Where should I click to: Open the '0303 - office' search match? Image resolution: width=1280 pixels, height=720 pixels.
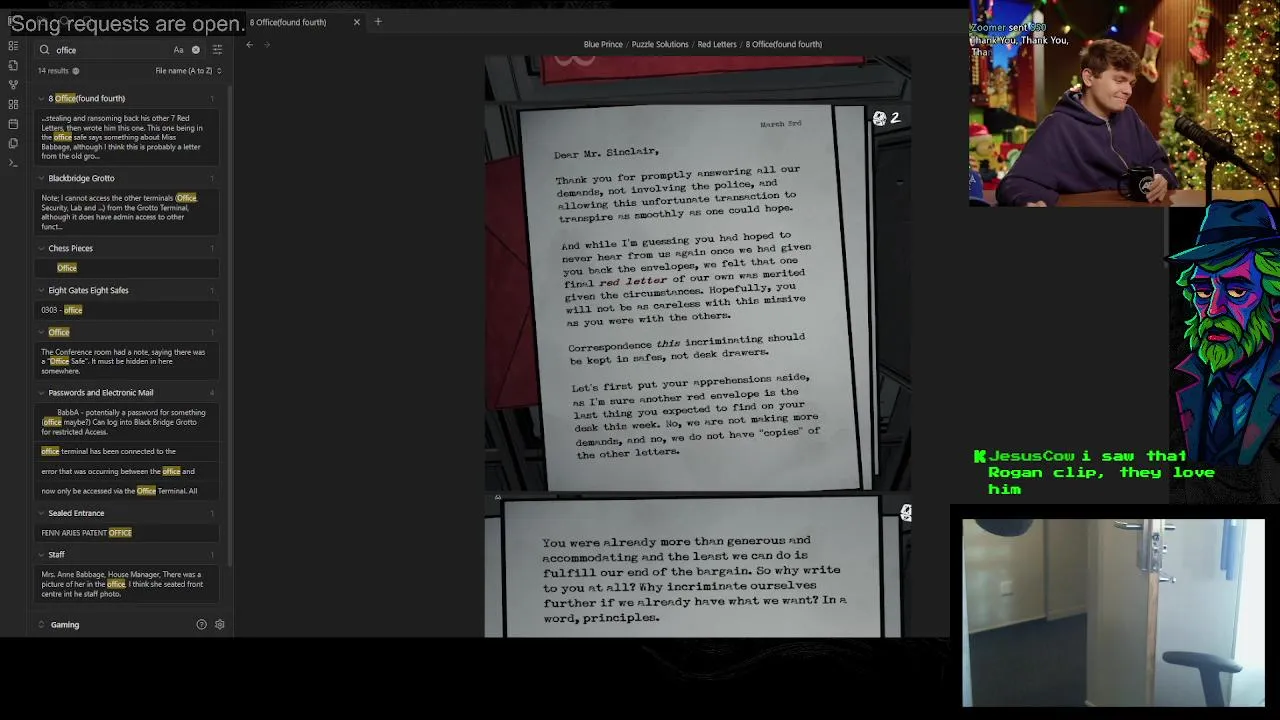tap(128, 310)
